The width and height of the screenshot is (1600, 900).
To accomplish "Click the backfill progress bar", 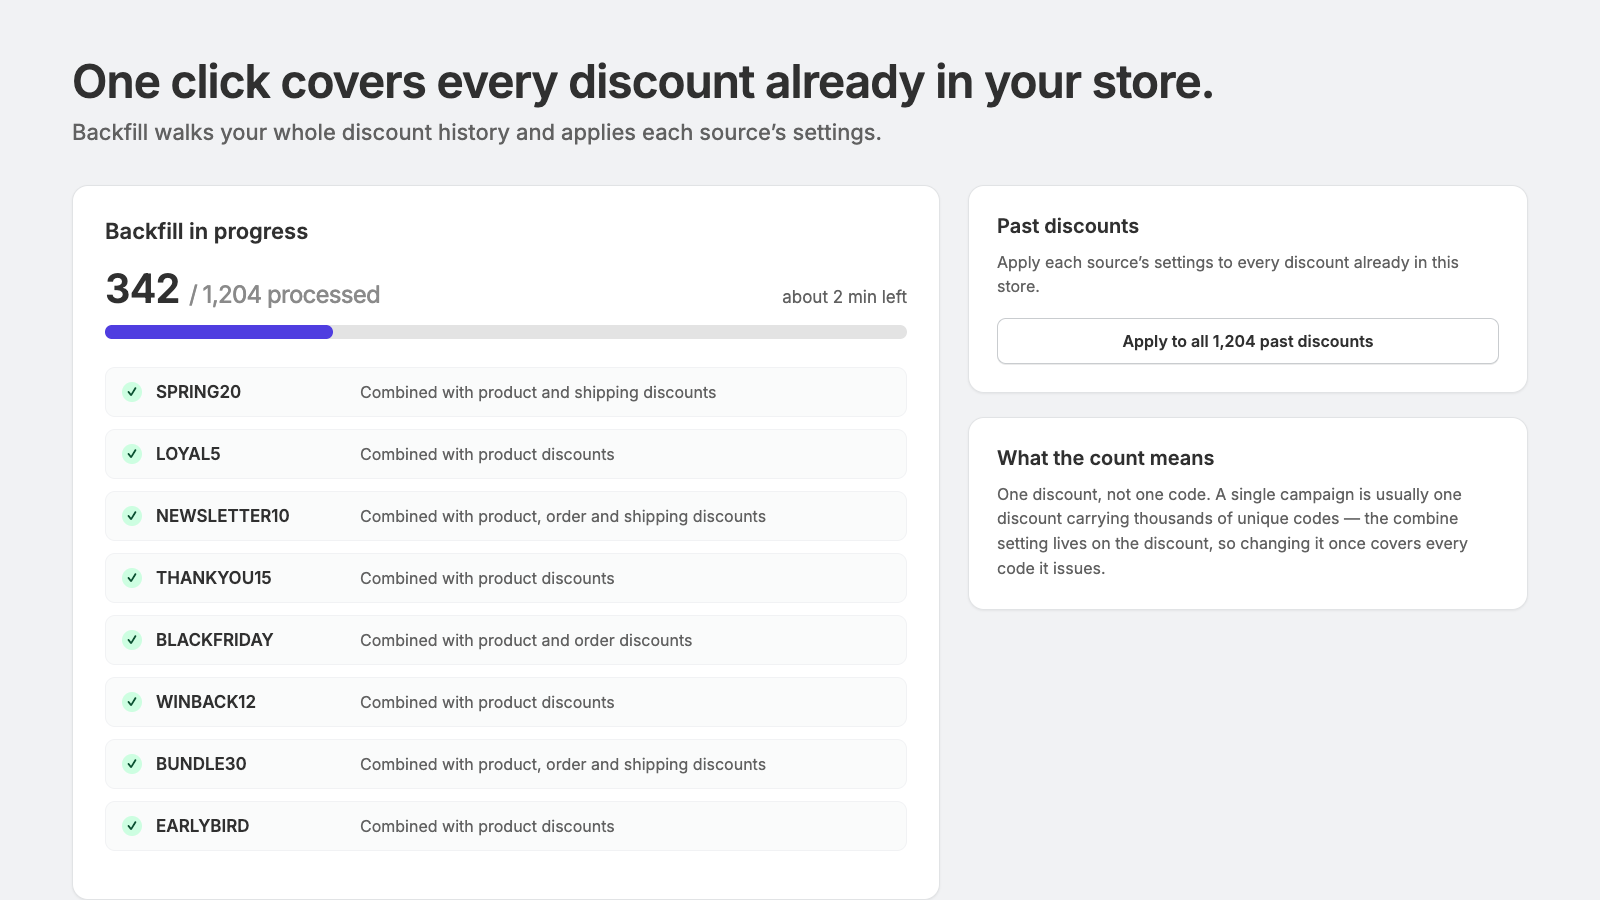I will (x=506, y=332).
